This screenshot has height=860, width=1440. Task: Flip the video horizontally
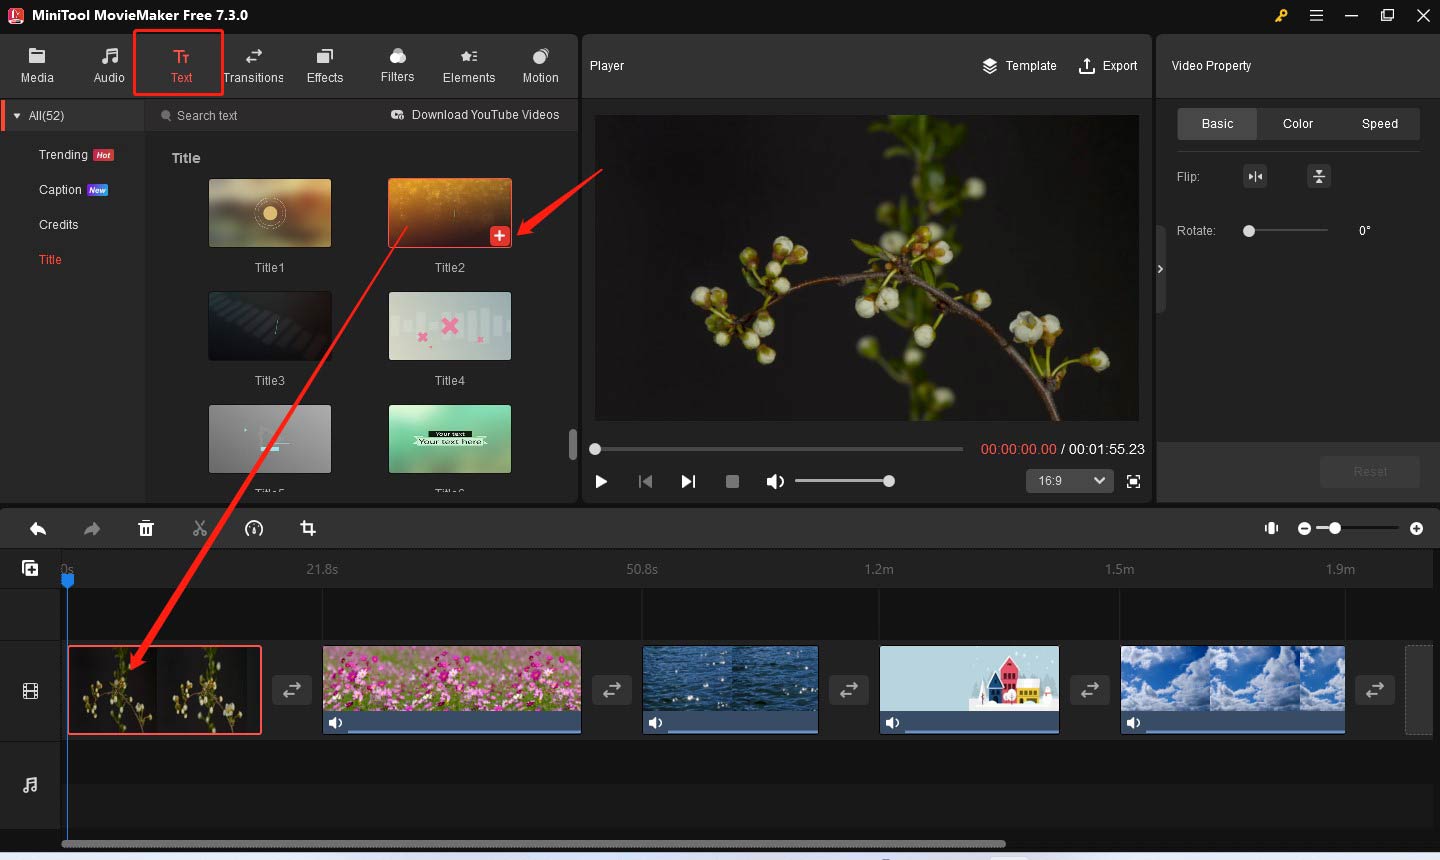point(1255,177)
